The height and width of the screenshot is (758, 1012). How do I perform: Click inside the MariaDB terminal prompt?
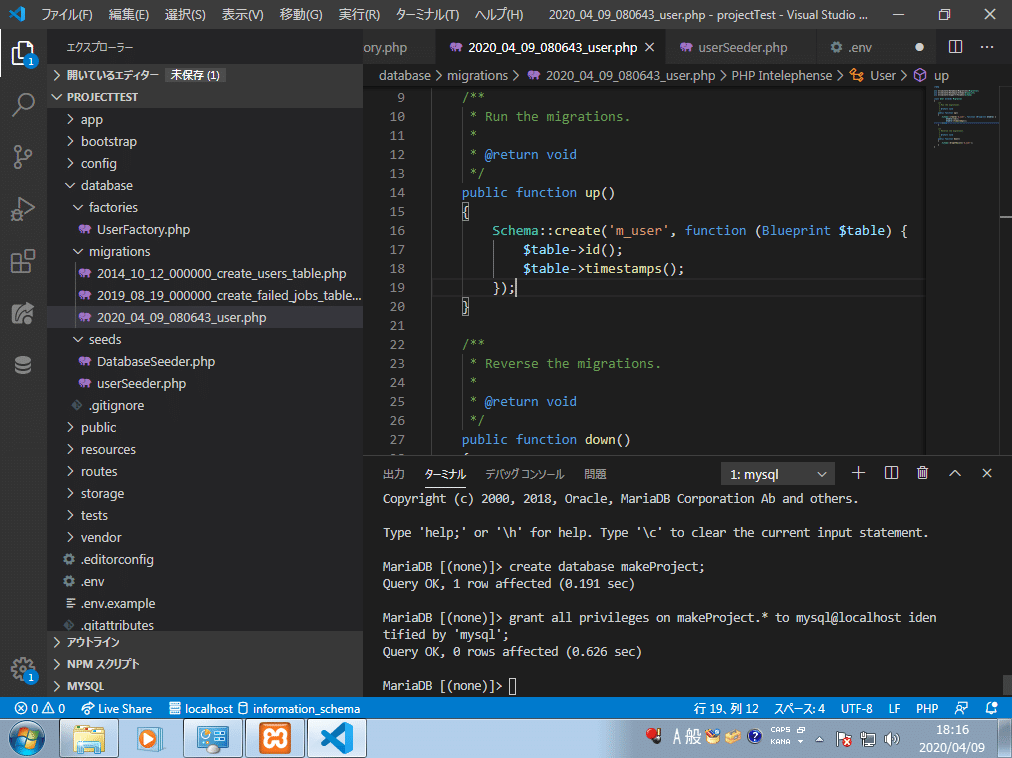[512, 686]
